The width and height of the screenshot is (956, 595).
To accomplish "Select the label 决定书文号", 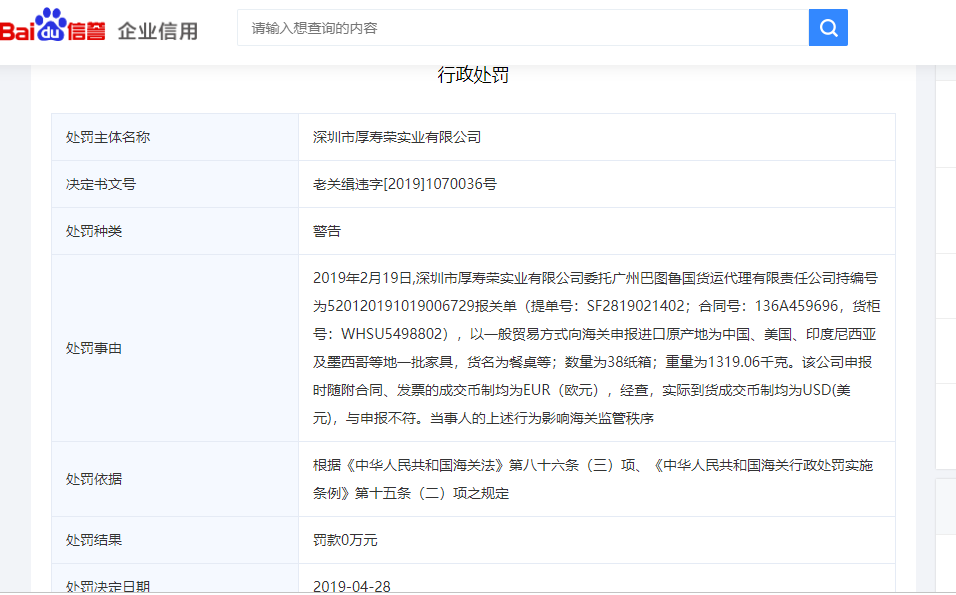I will 101,184.
